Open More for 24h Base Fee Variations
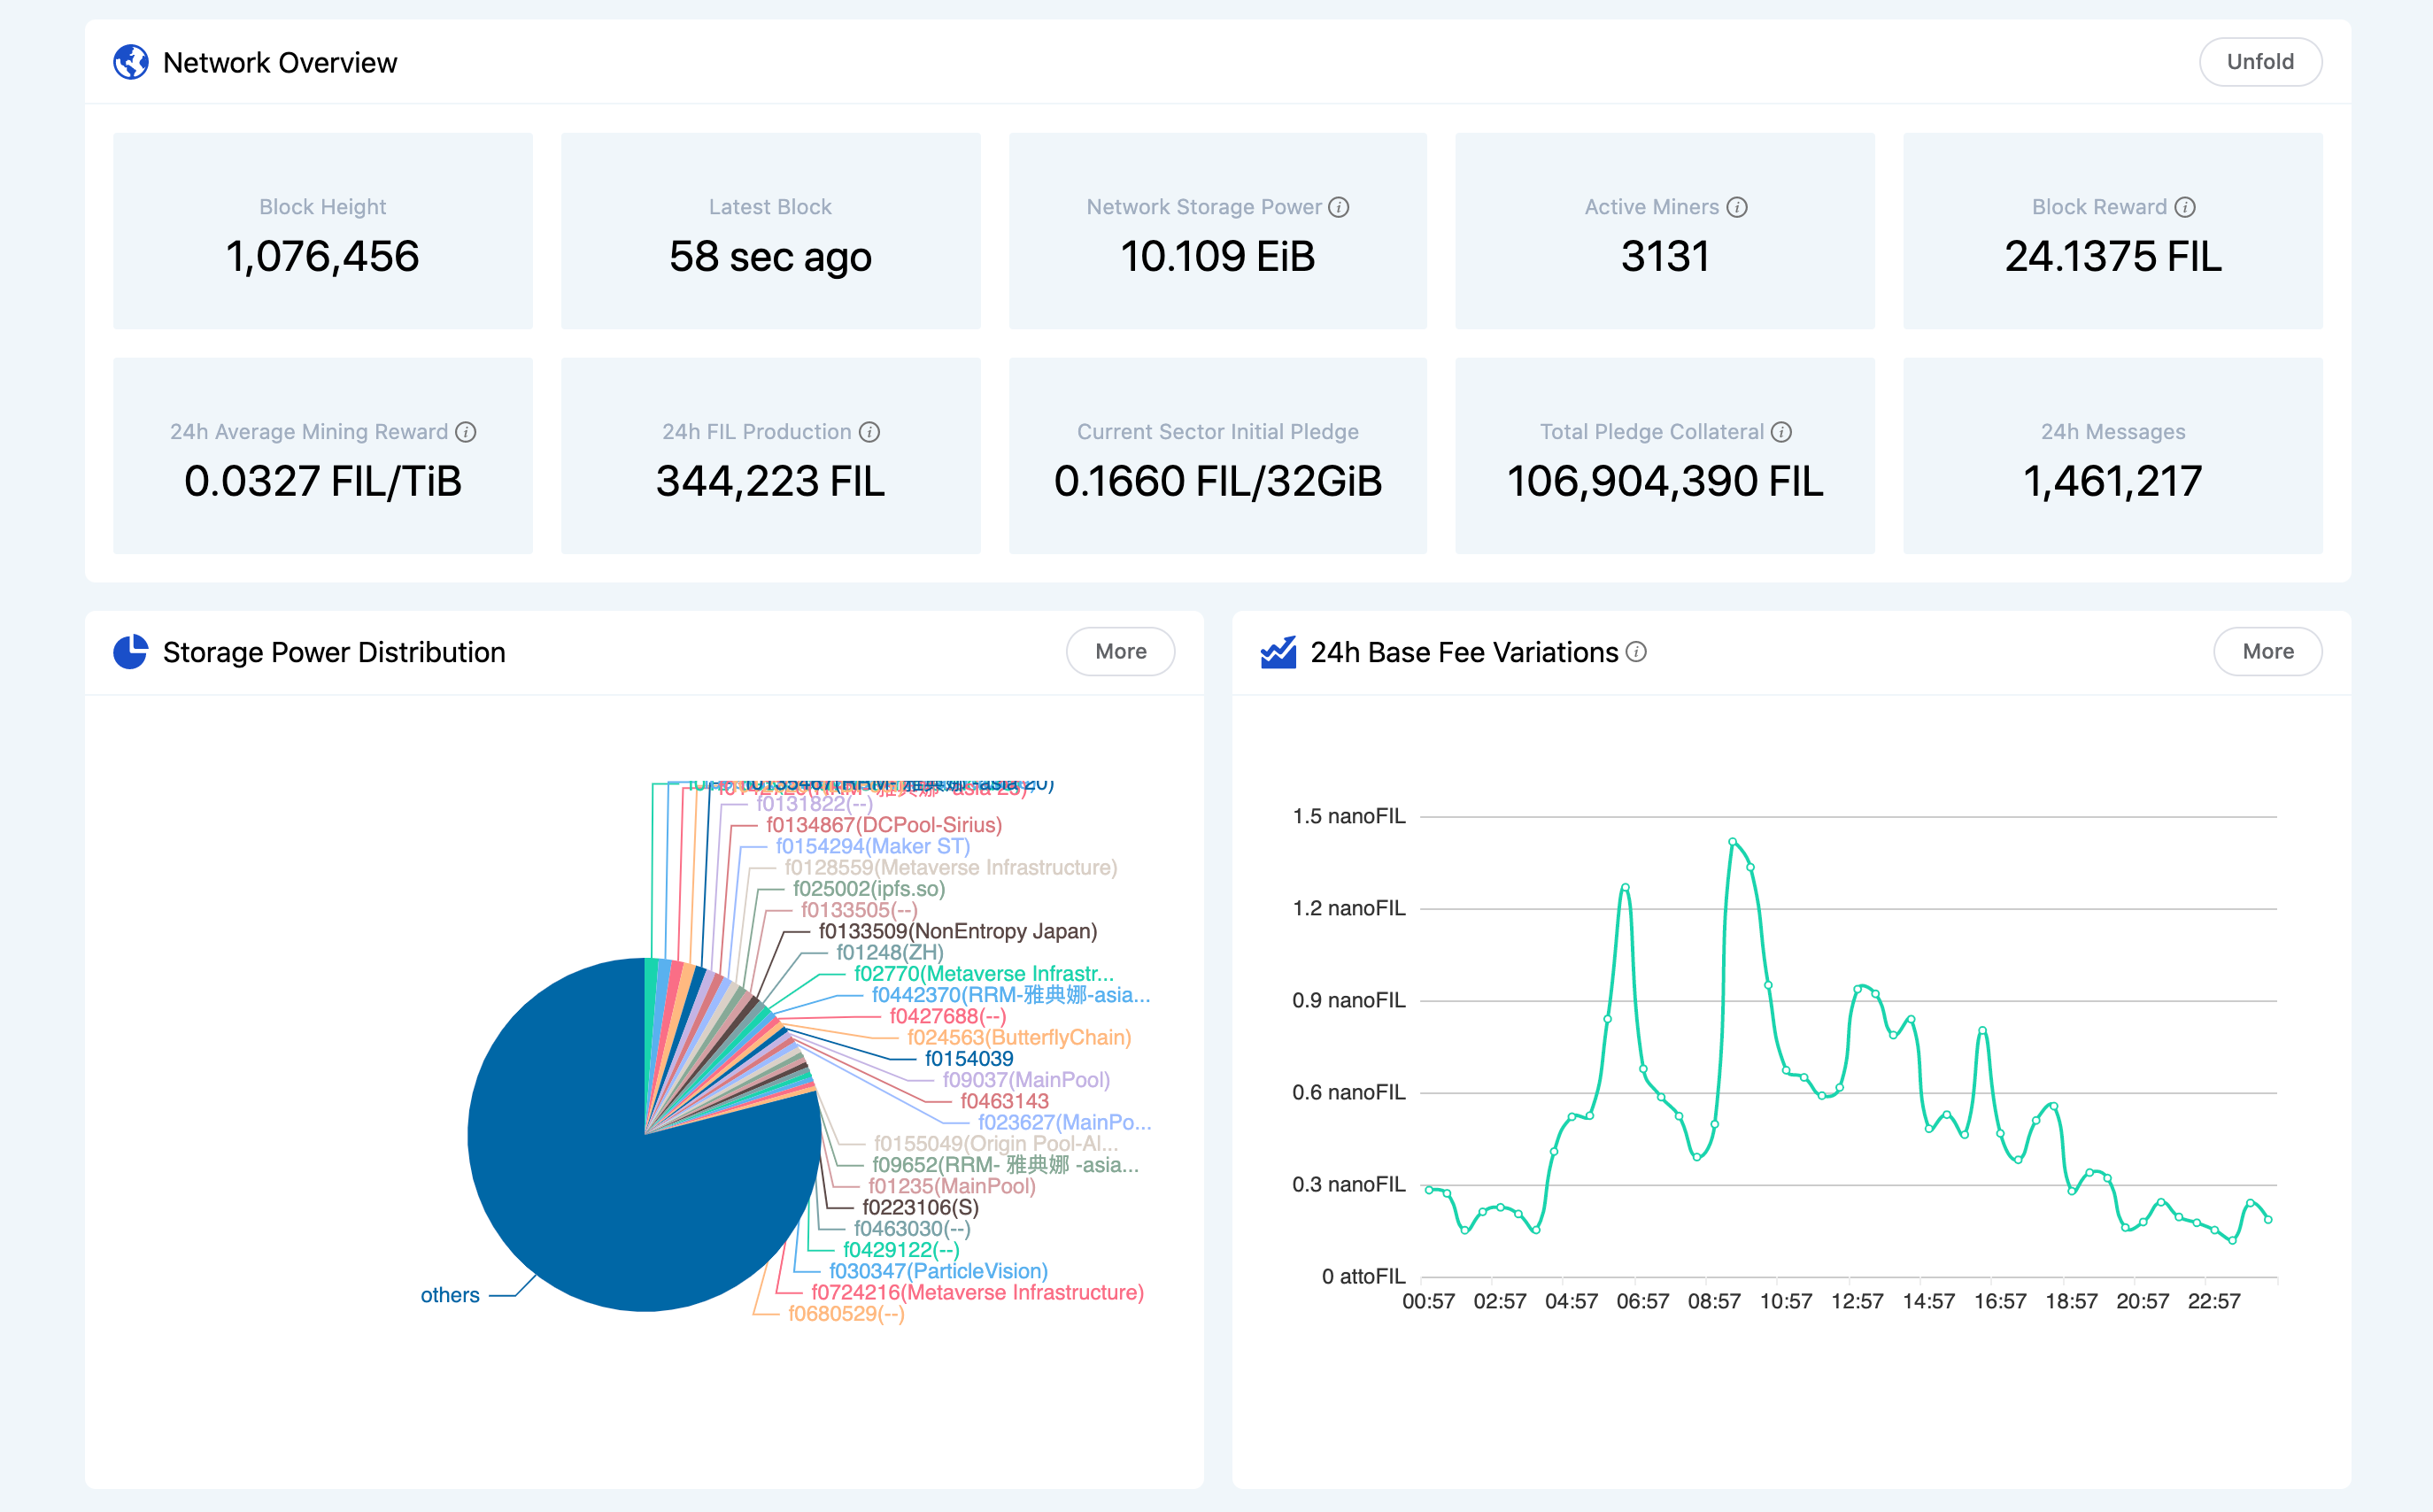Image resolution: width=2433 pixels, height=1512 pixels. (2267, 652)
